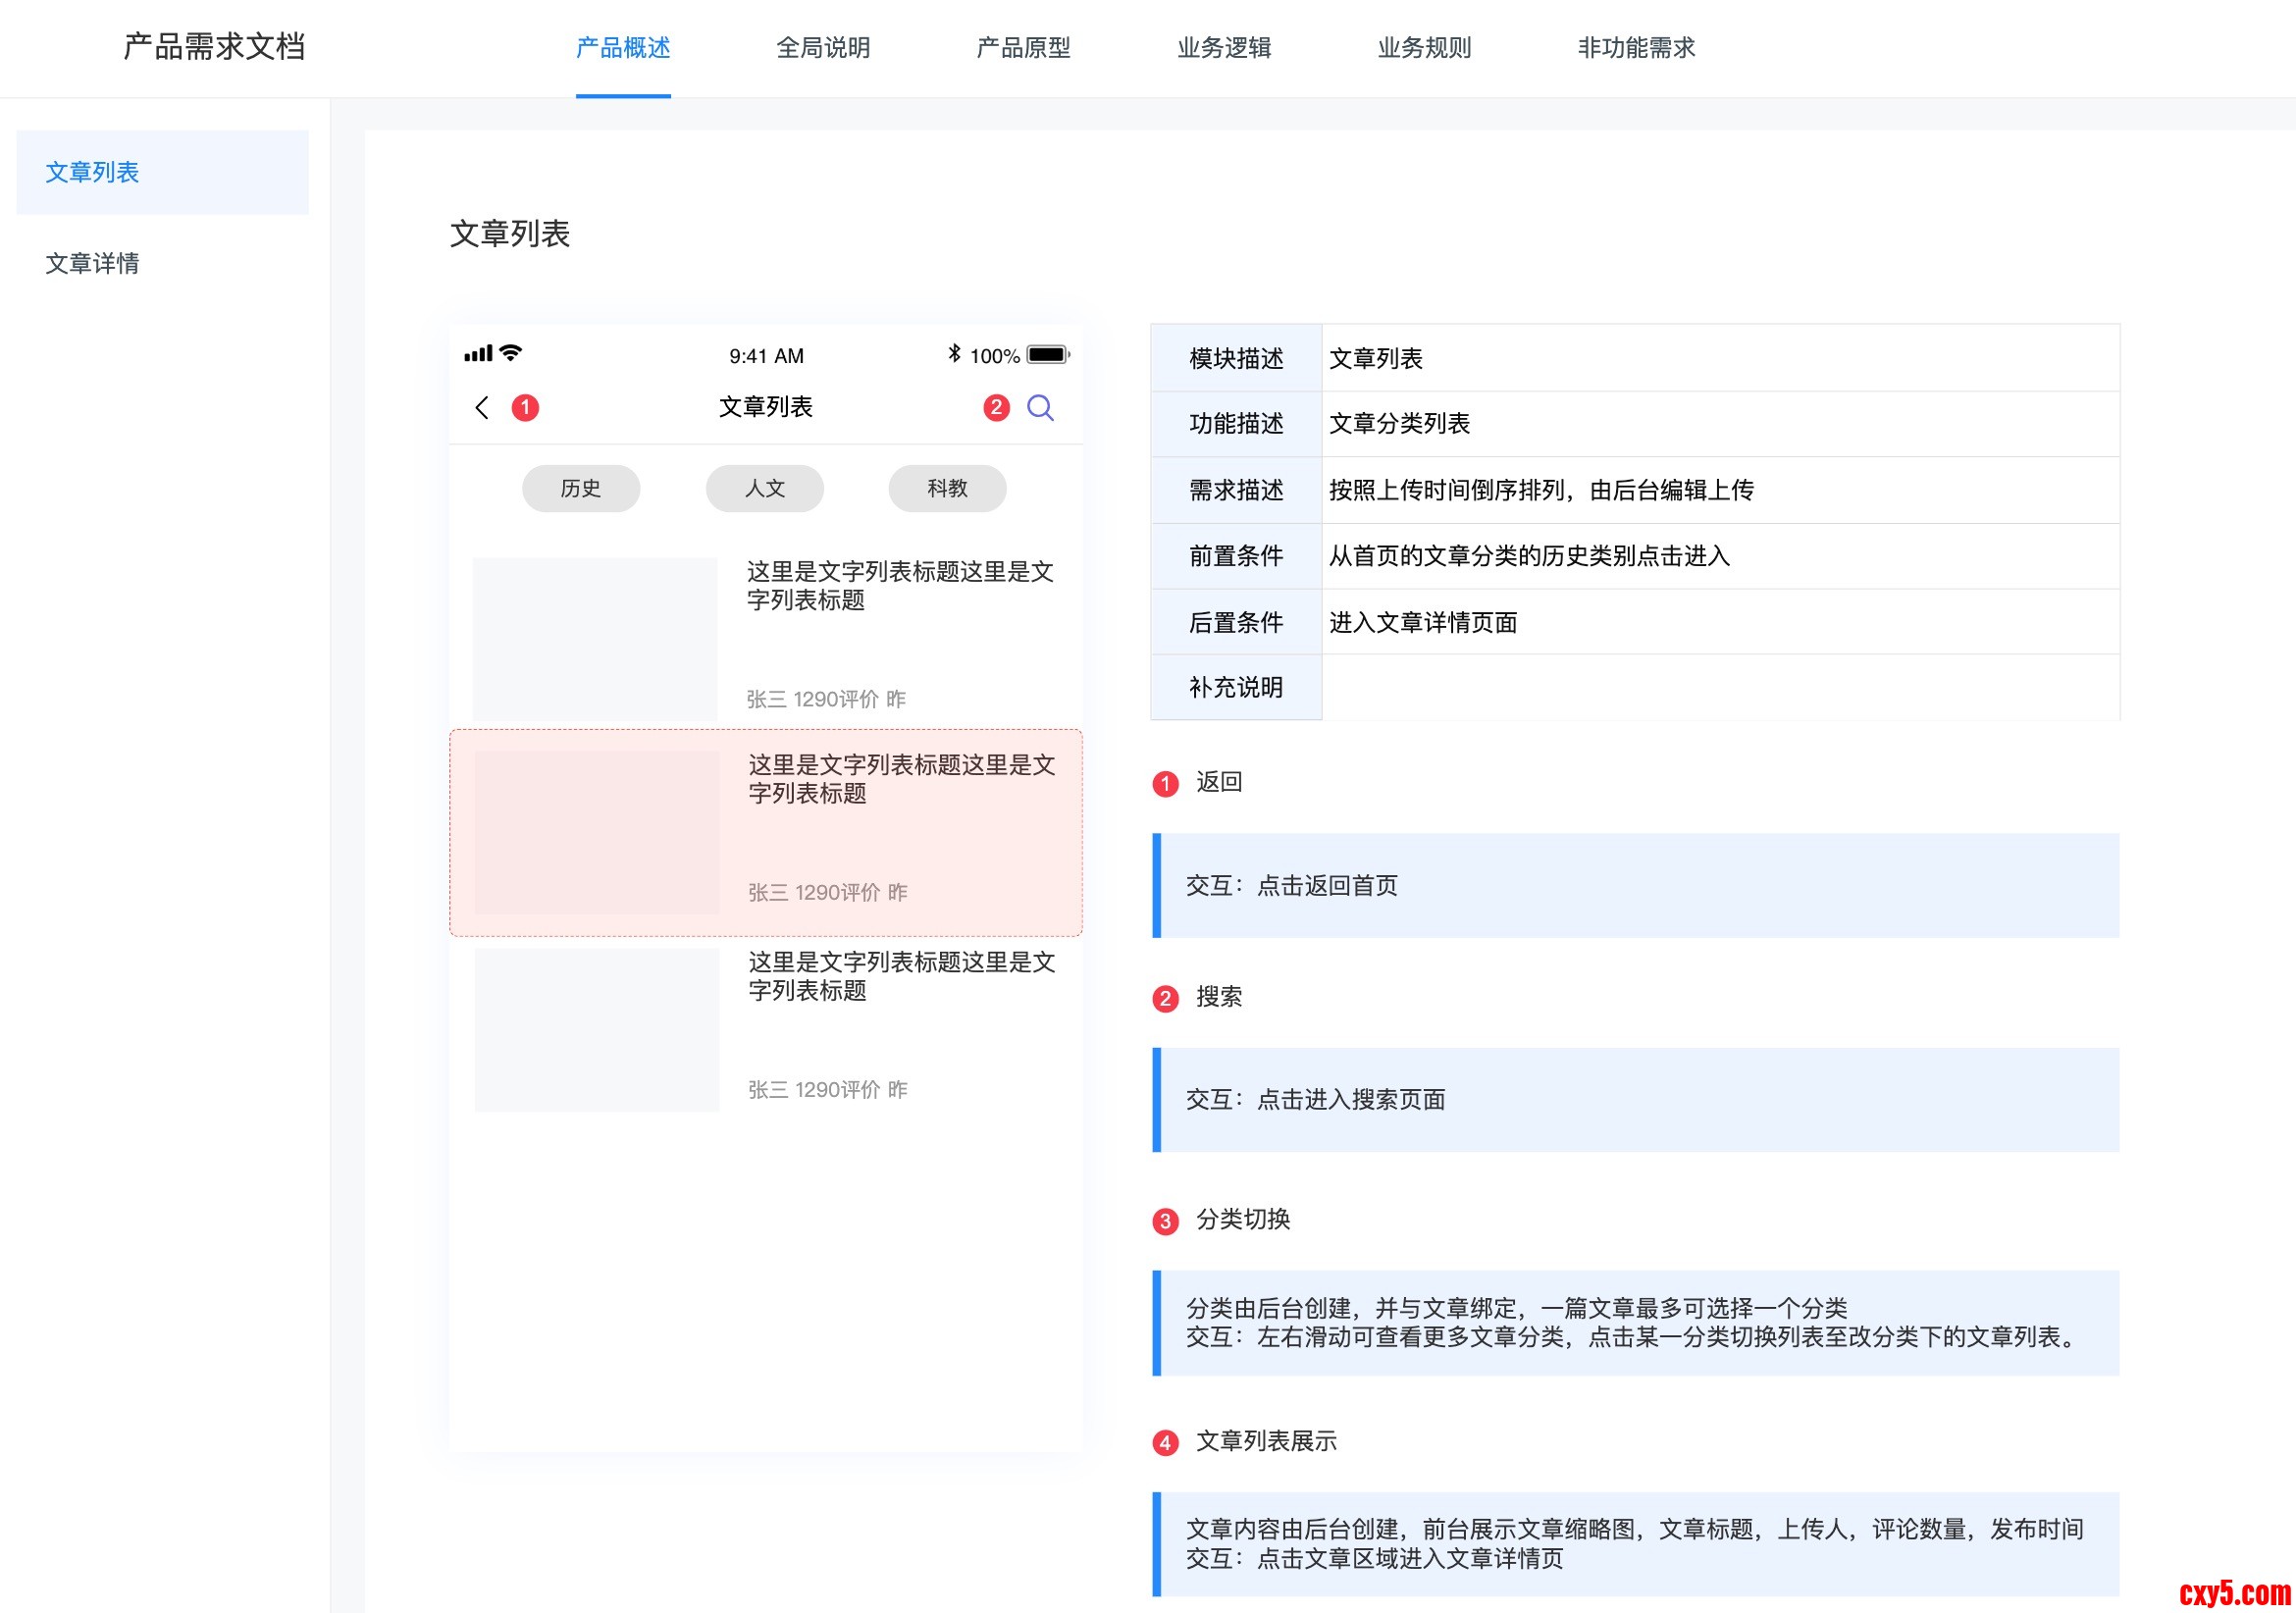Select 文章列表 in the left sidebar

click(92, 172)
